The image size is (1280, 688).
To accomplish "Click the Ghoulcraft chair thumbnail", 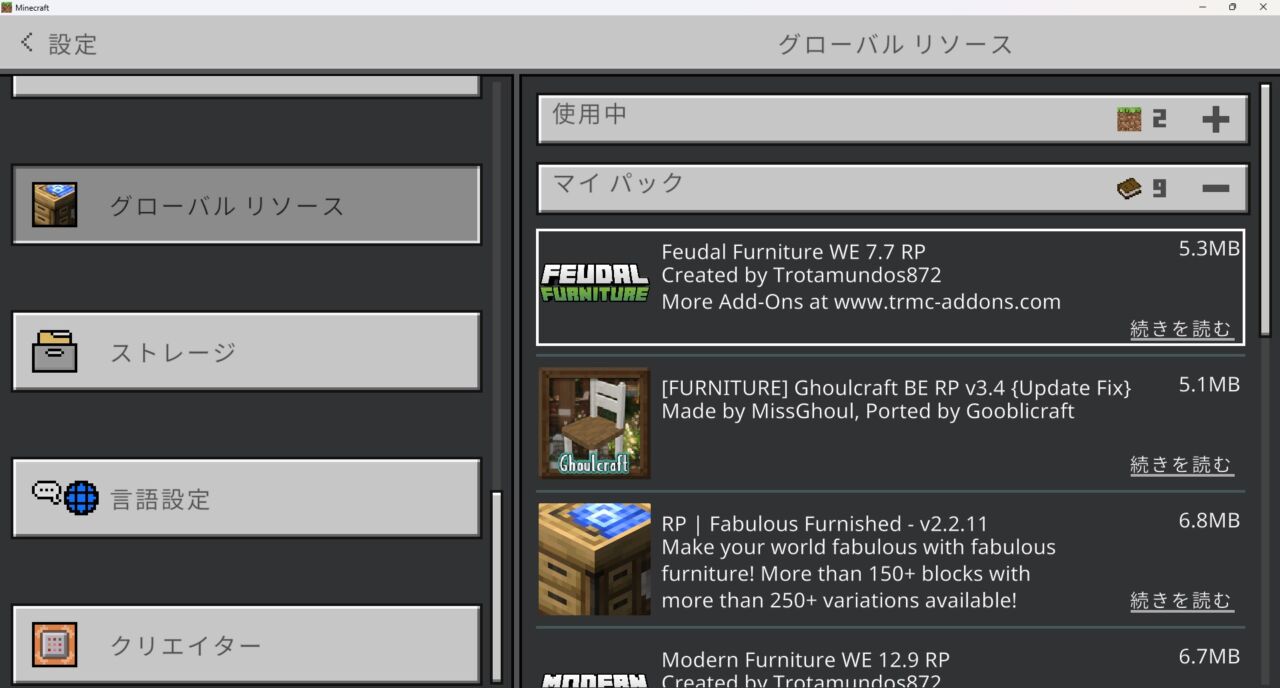I will click(594, 422).
